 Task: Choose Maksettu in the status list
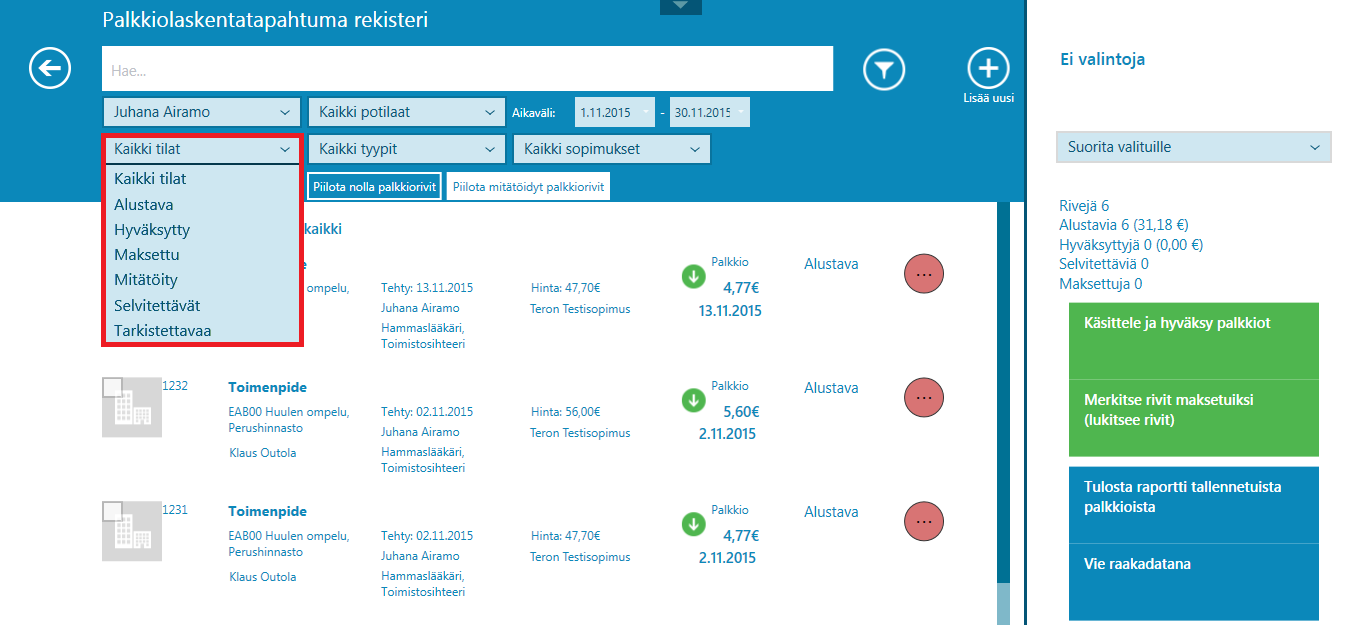147,255
